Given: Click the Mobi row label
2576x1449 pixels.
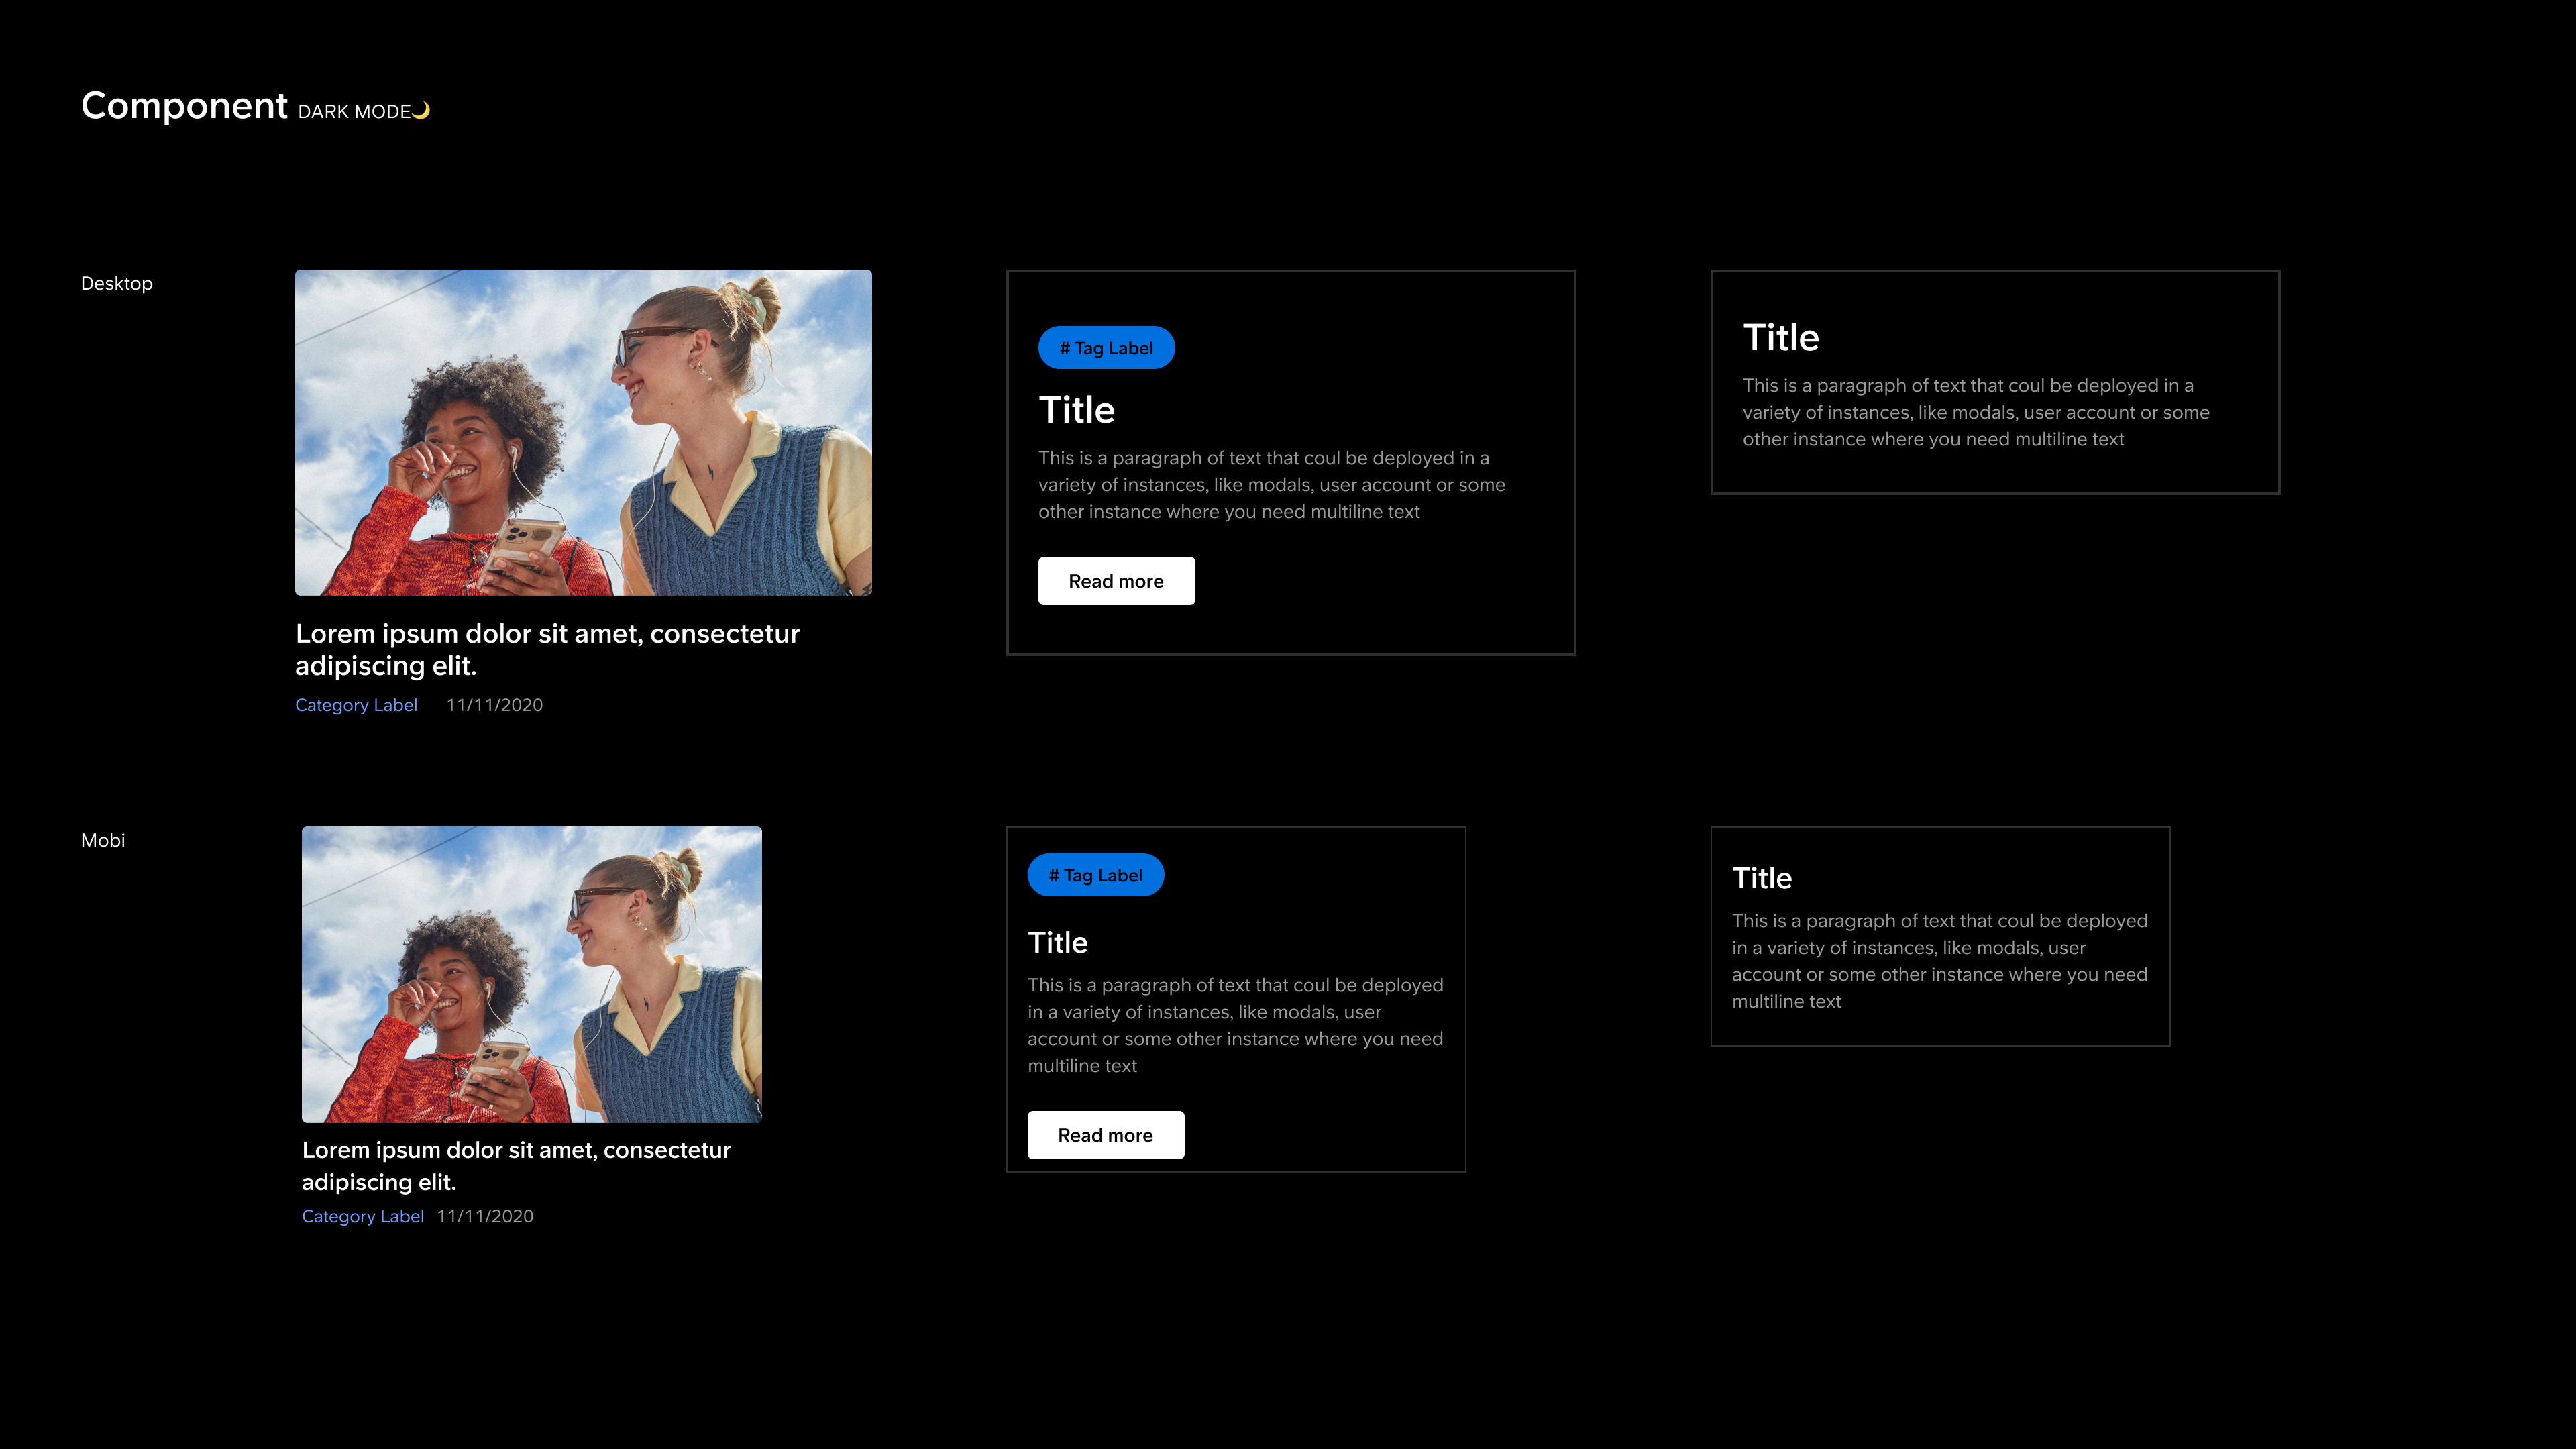Looking at the screenshot, I should point(103,840).
